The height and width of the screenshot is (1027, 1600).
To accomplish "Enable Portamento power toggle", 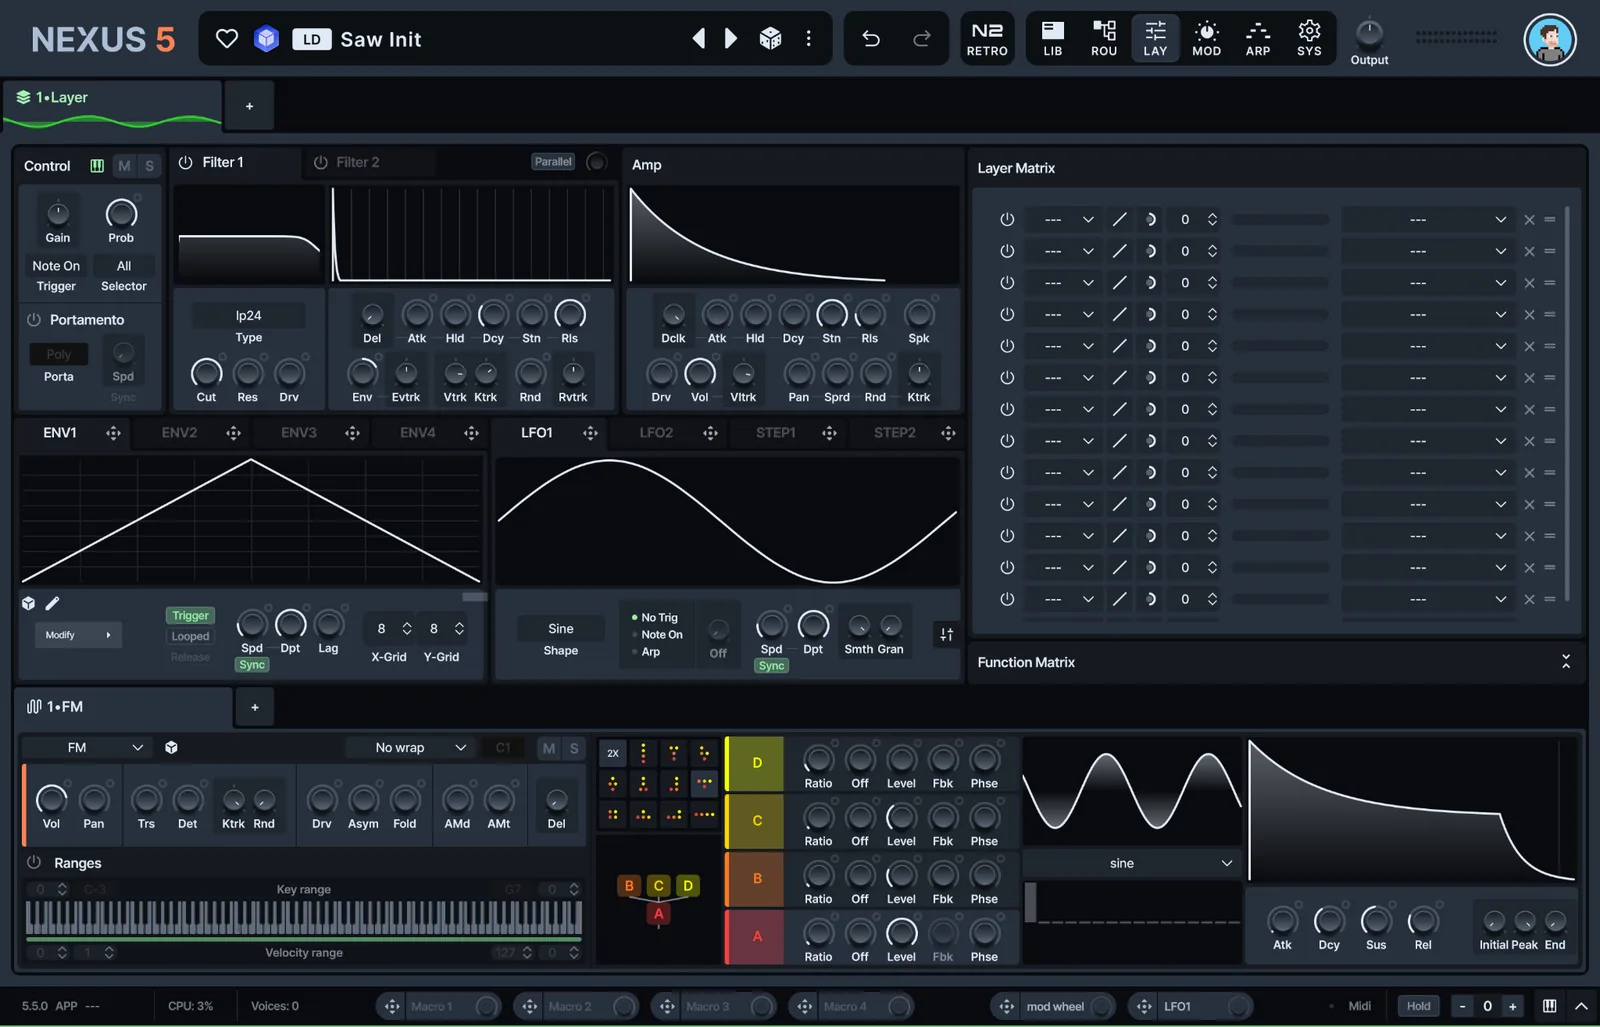I will pos(33,320).
